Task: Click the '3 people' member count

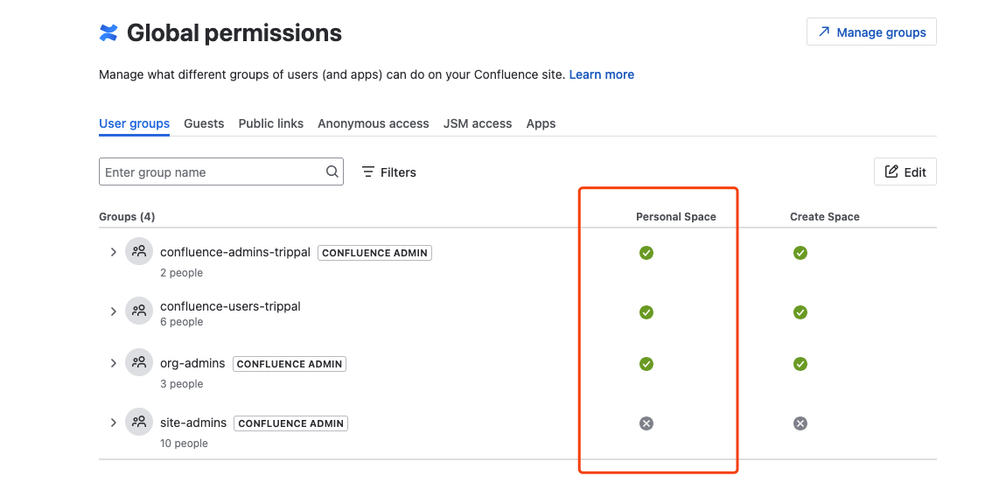Action: [x=182, y=384]
